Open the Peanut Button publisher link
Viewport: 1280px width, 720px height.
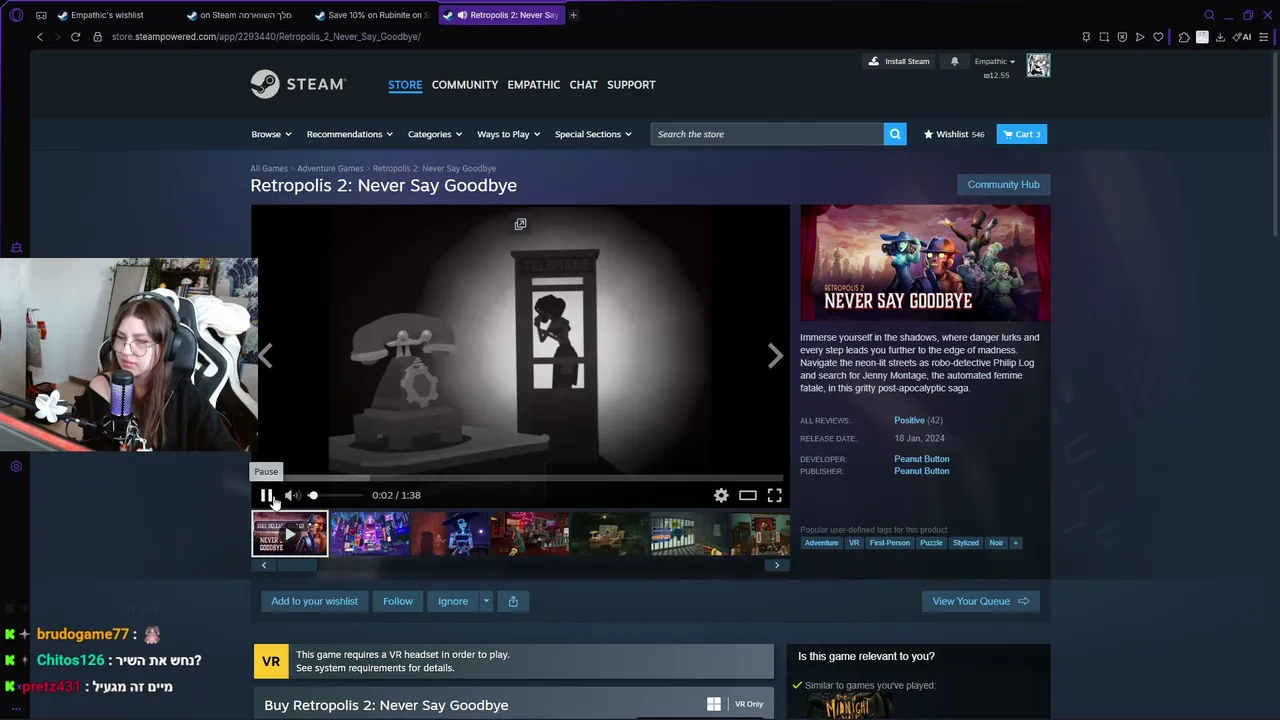[x=922, y=471]
